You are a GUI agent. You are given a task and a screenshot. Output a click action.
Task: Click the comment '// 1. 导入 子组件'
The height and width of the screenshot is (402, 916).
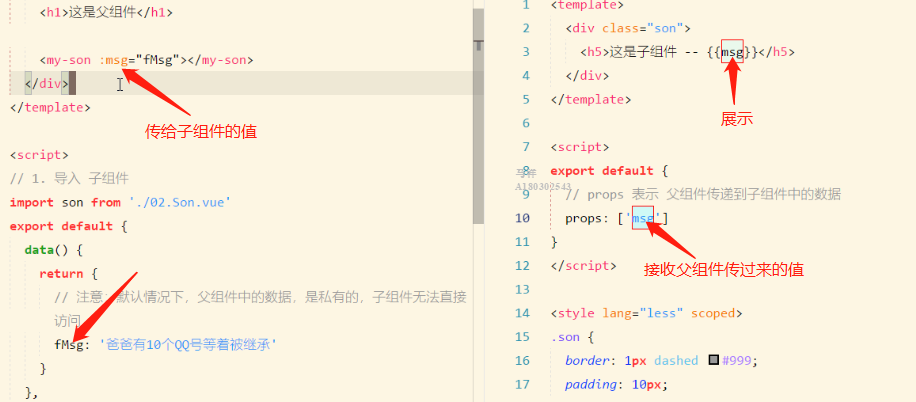69,178
